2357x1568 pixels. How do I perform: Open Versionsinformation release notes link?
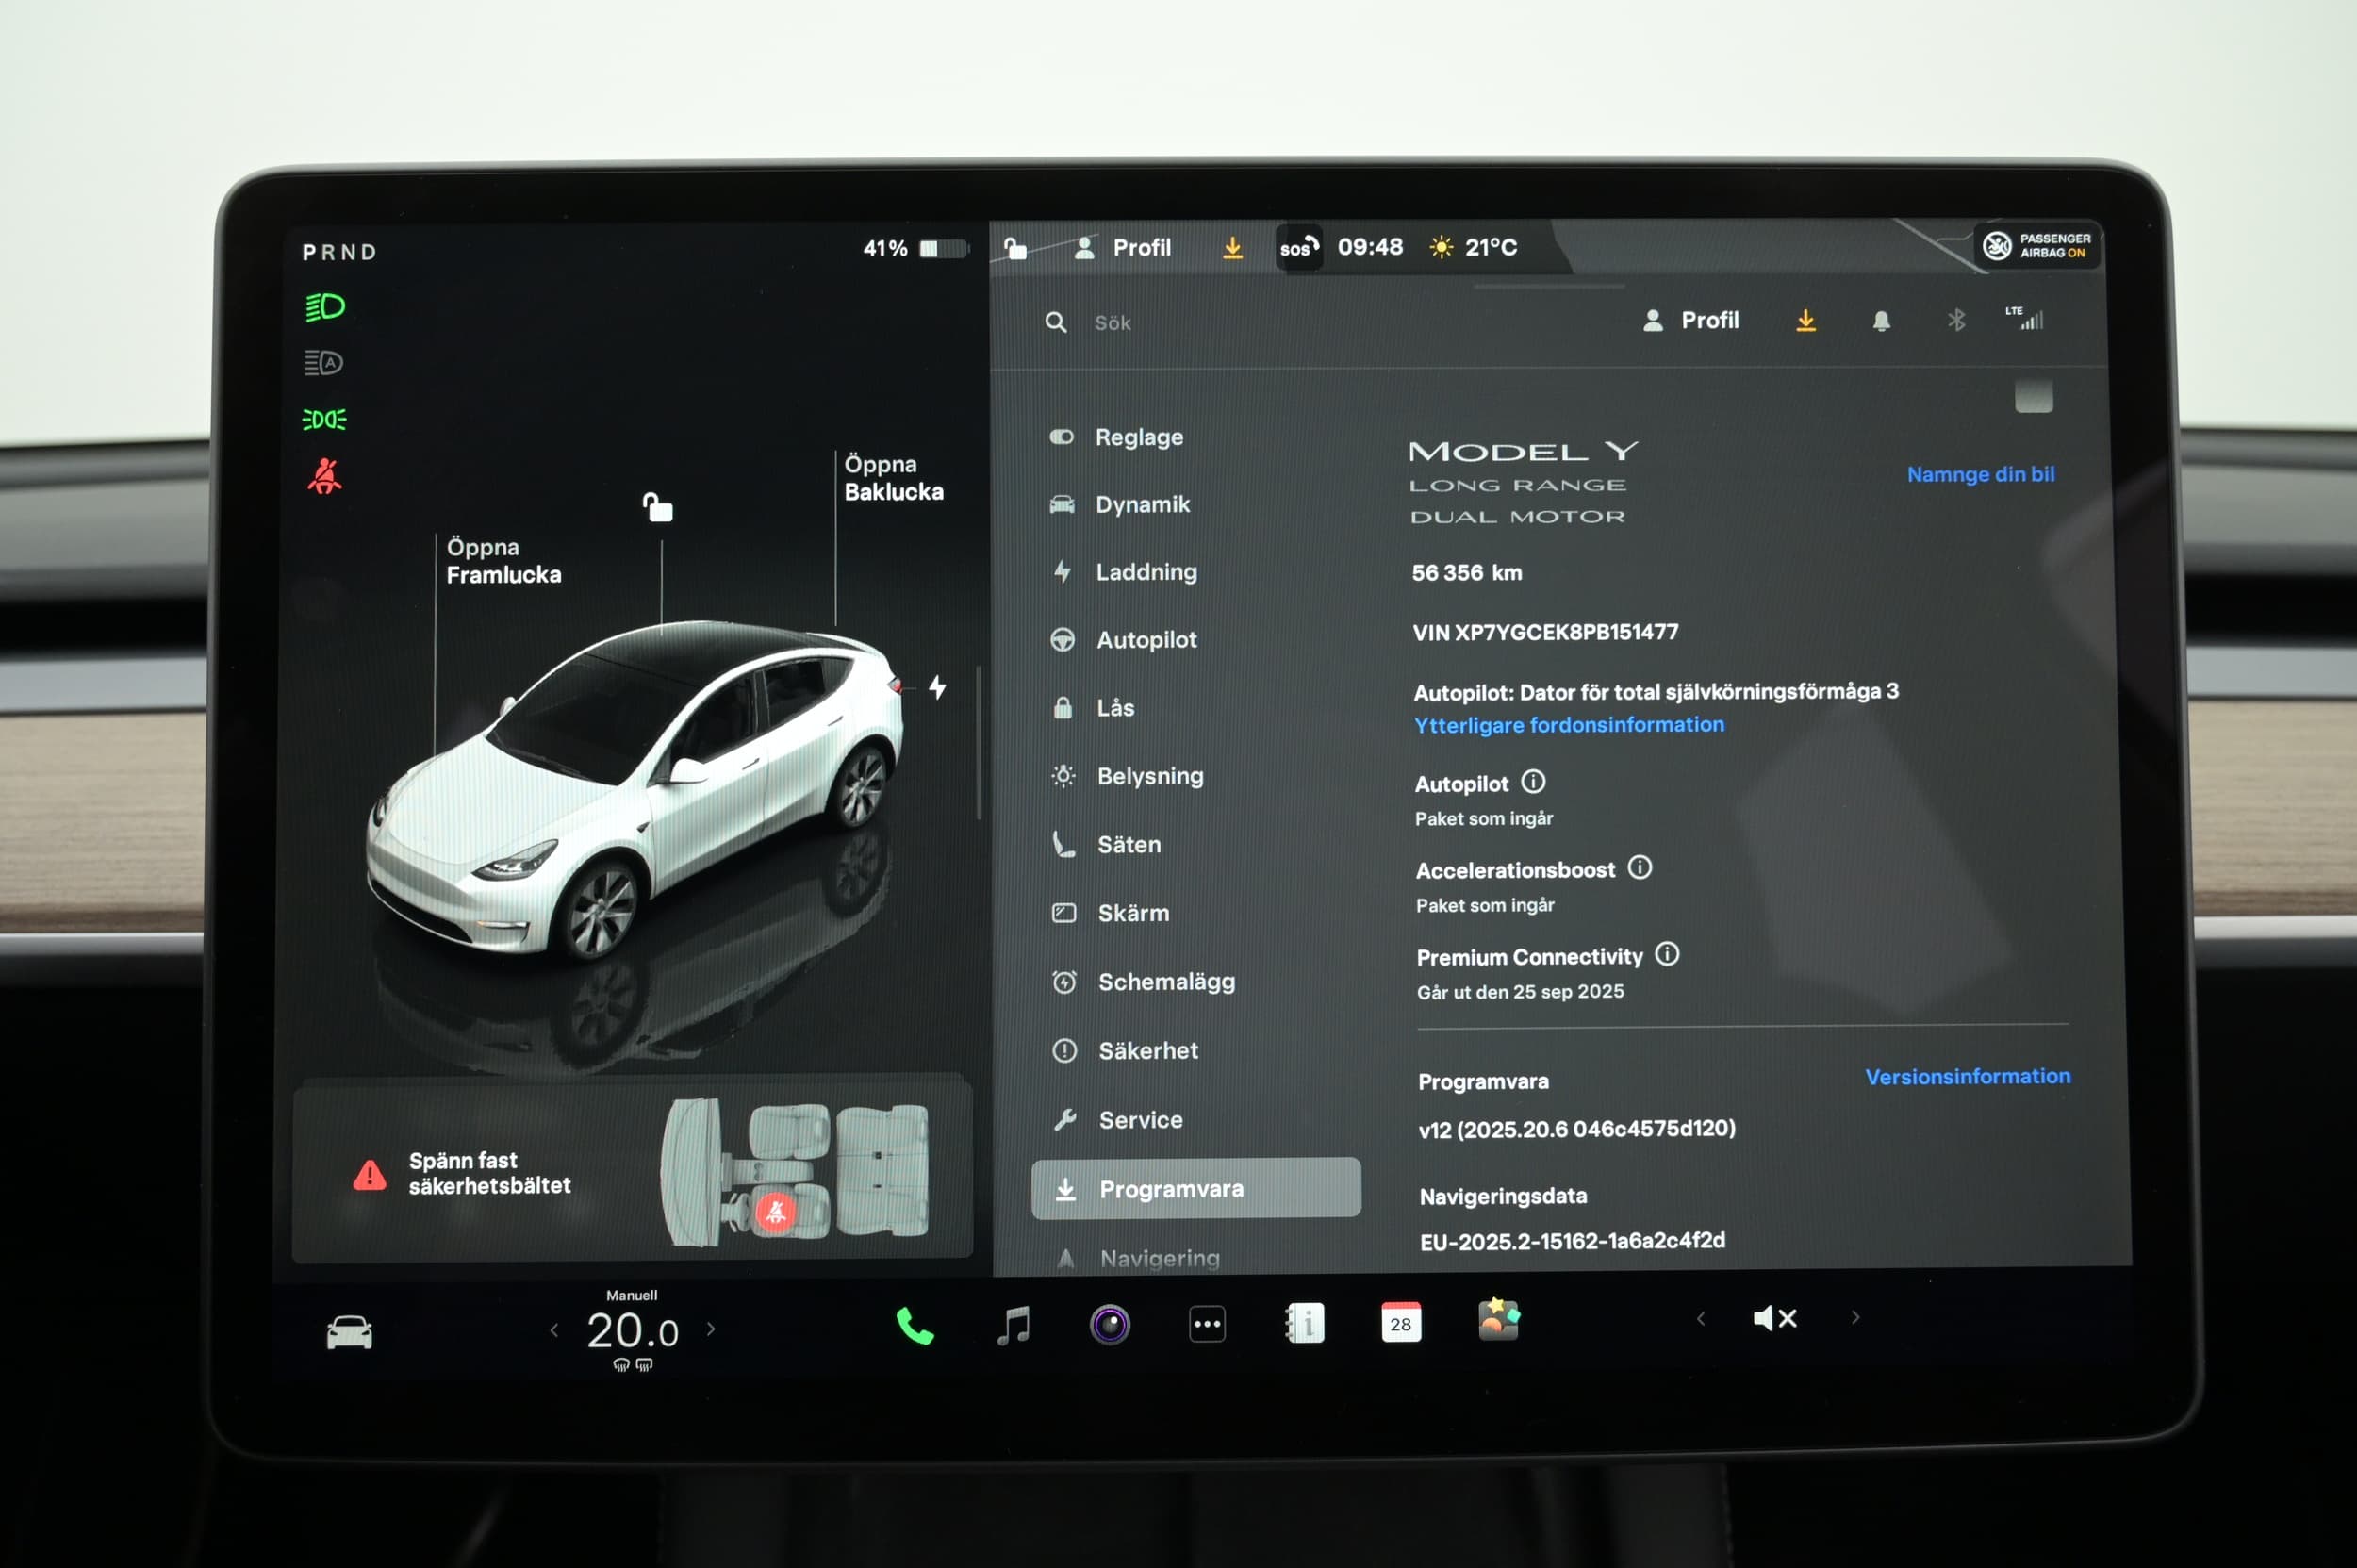[1967, 1076]
